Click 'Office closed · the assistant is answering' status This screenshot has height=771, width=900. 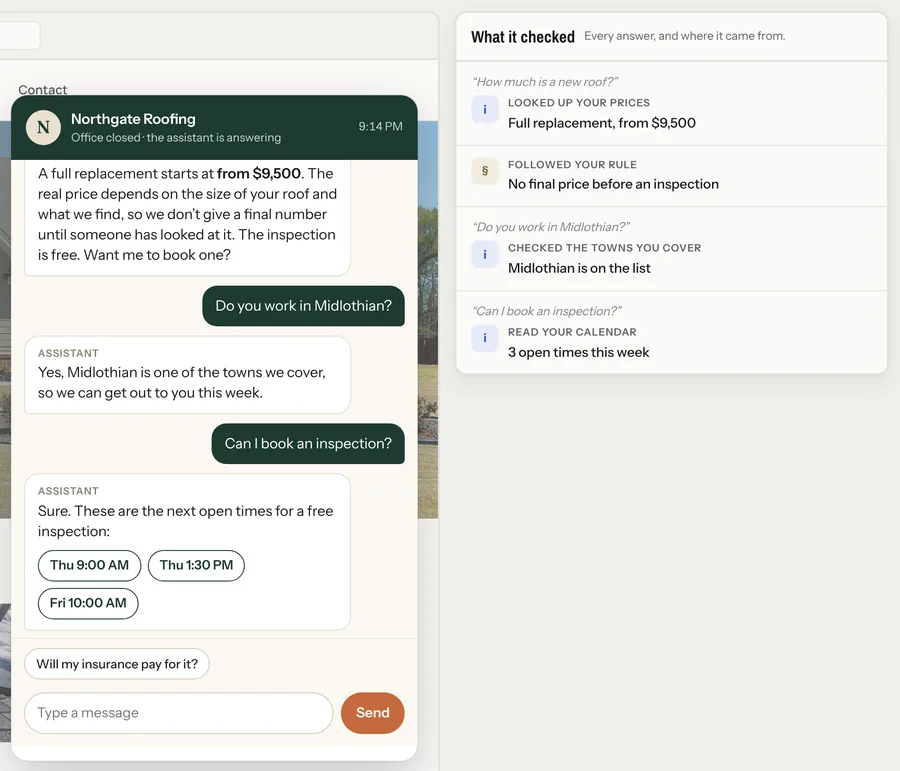coord(176,138)
